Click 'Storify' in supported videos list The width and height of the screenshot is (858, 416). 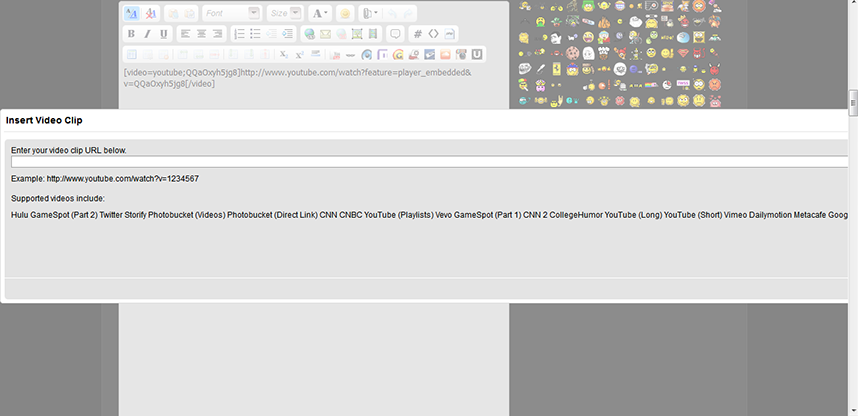click(x=135, y=215)
